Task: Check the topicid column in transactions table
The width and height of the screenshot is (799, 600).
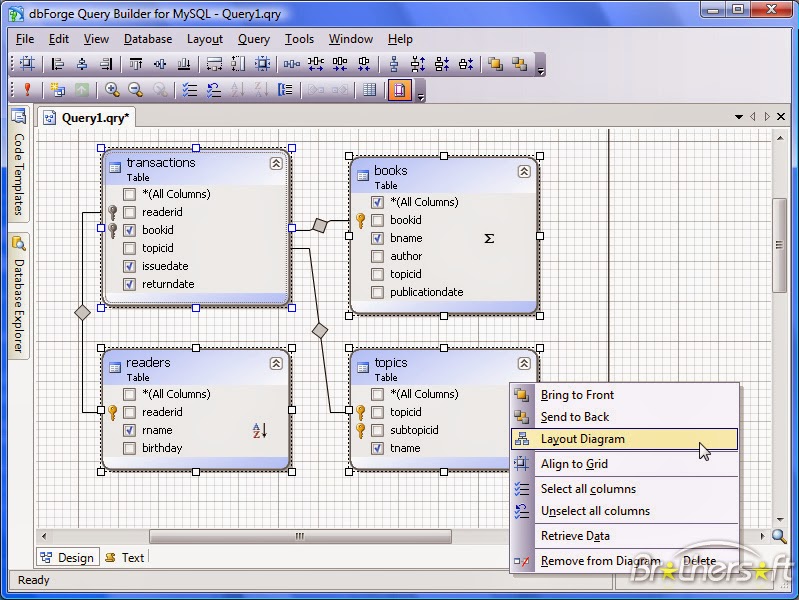Action: click(129, 248)
